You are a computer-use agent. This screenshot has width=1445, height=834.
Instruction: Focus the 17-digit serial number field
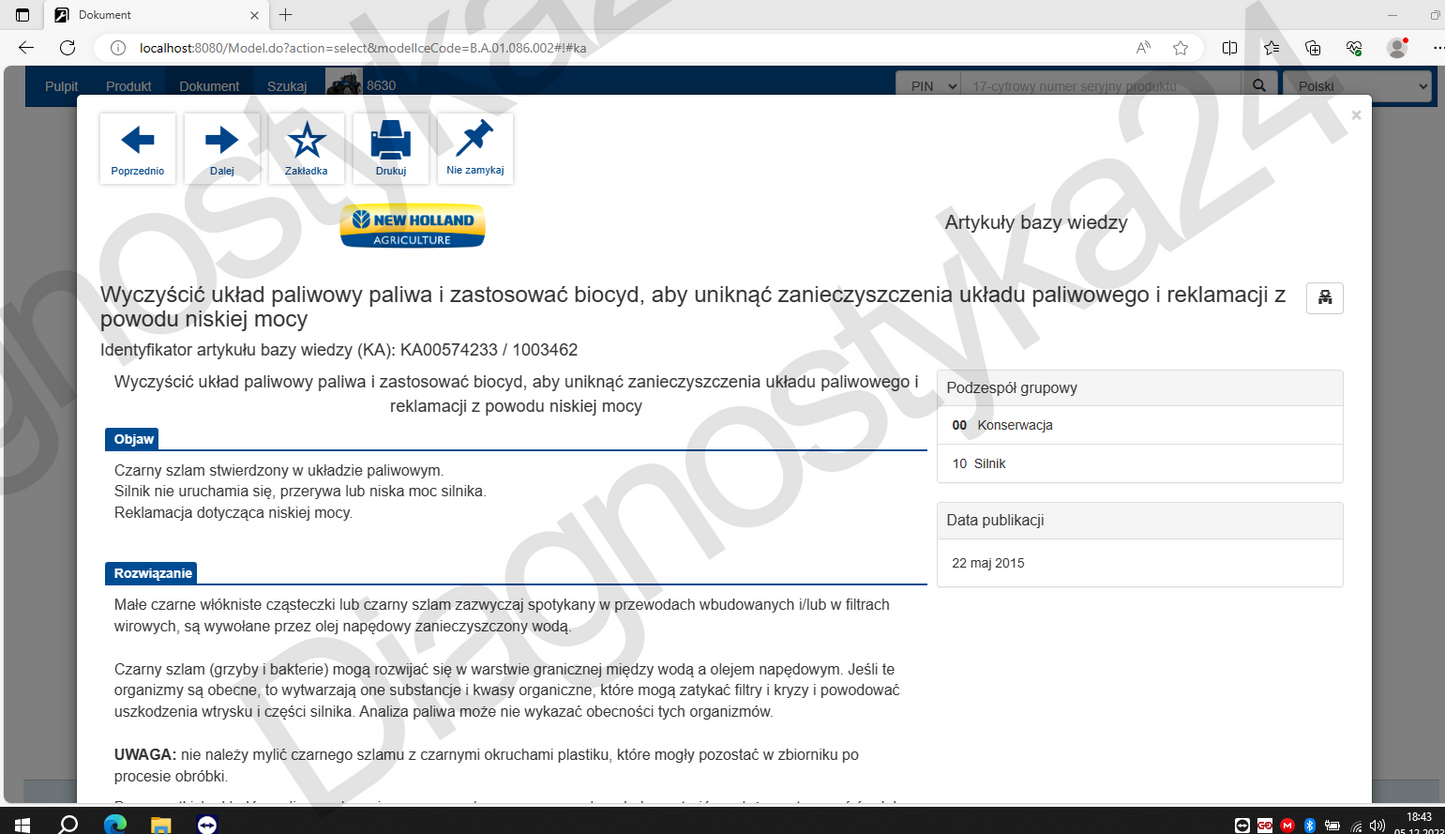click(x=1101, y=86)
